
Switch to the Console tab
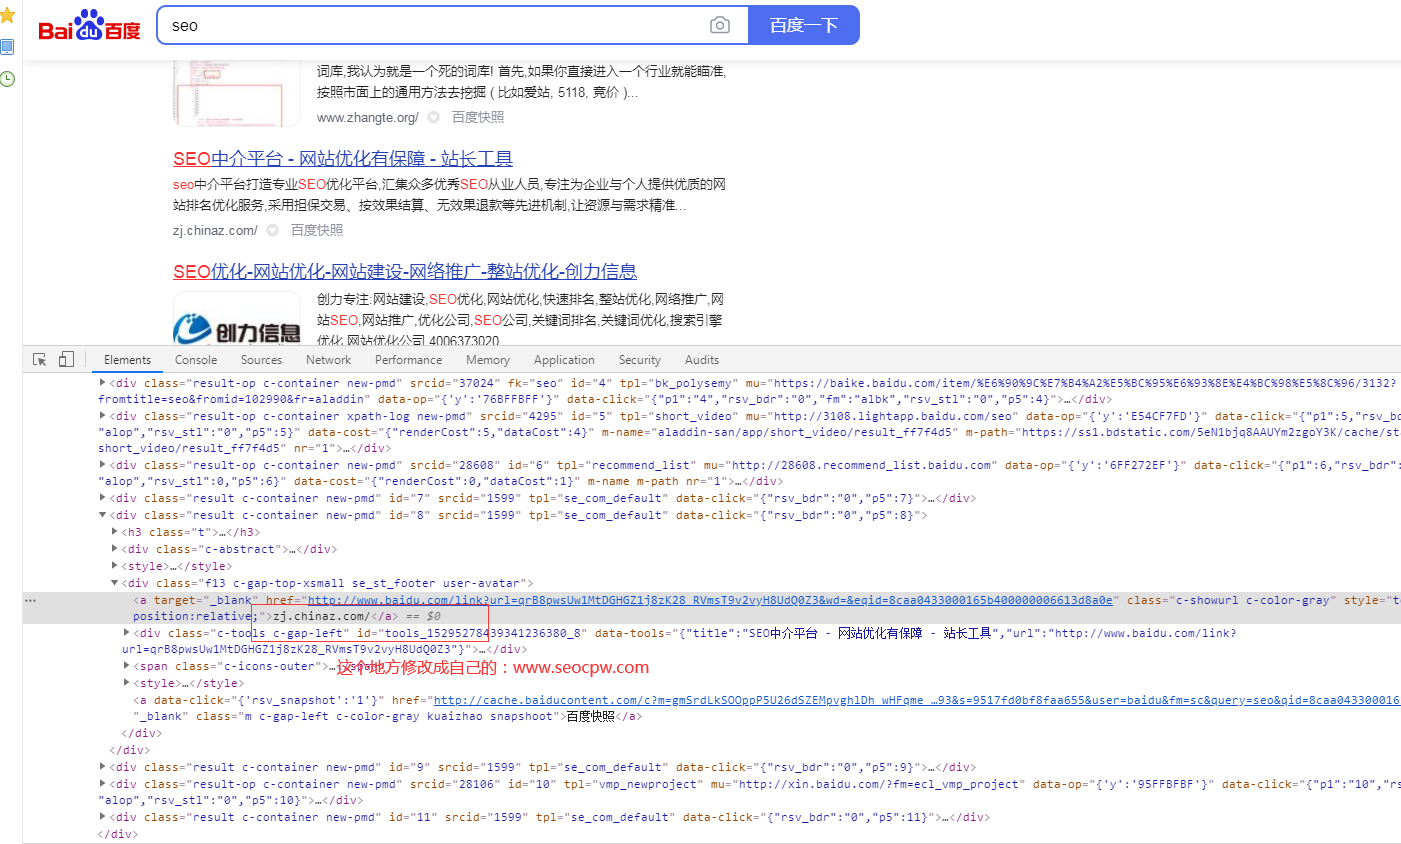tap(196, 360)
